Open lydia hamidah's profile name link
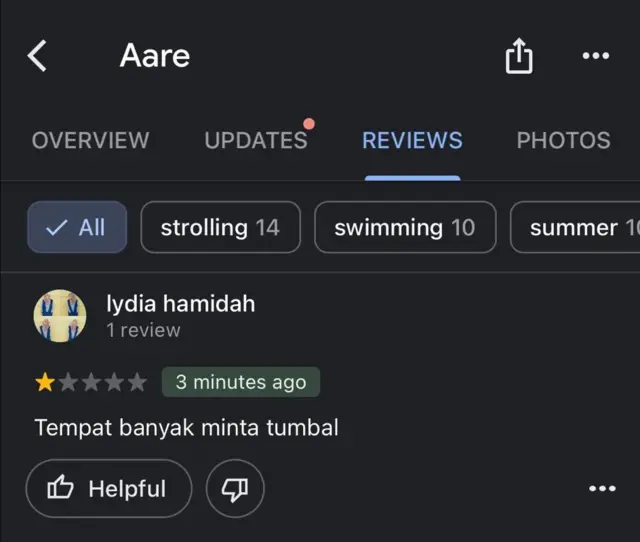The image size is (640, 542). 180,303
